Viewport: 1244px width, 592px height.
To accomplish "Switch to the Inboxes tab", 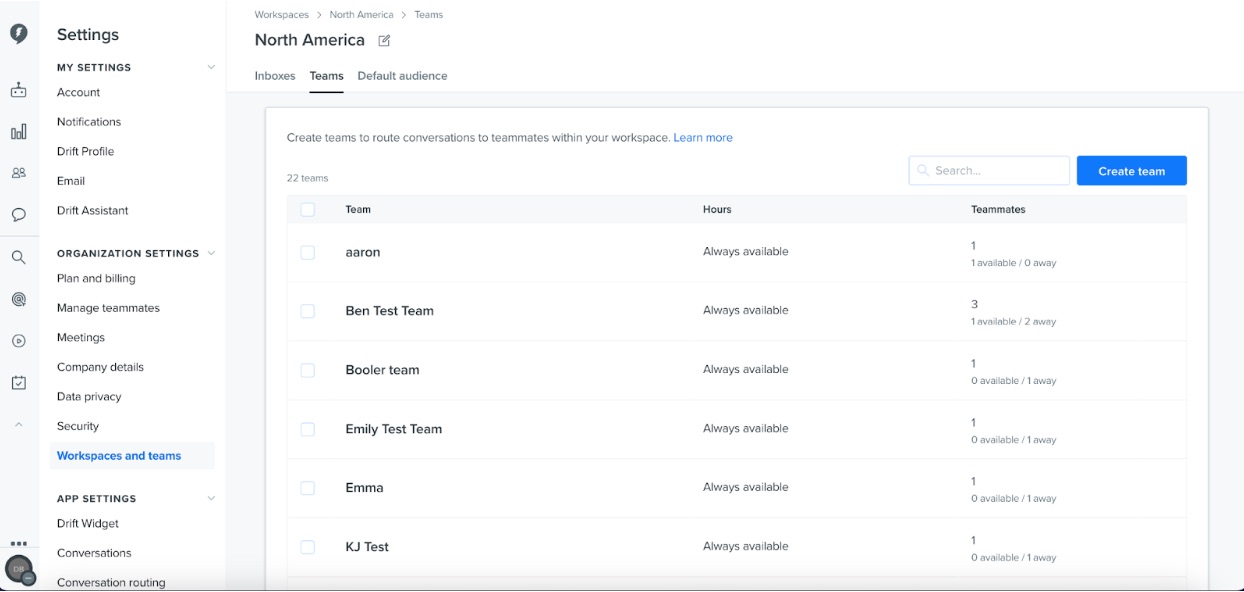I will [275, 76].
